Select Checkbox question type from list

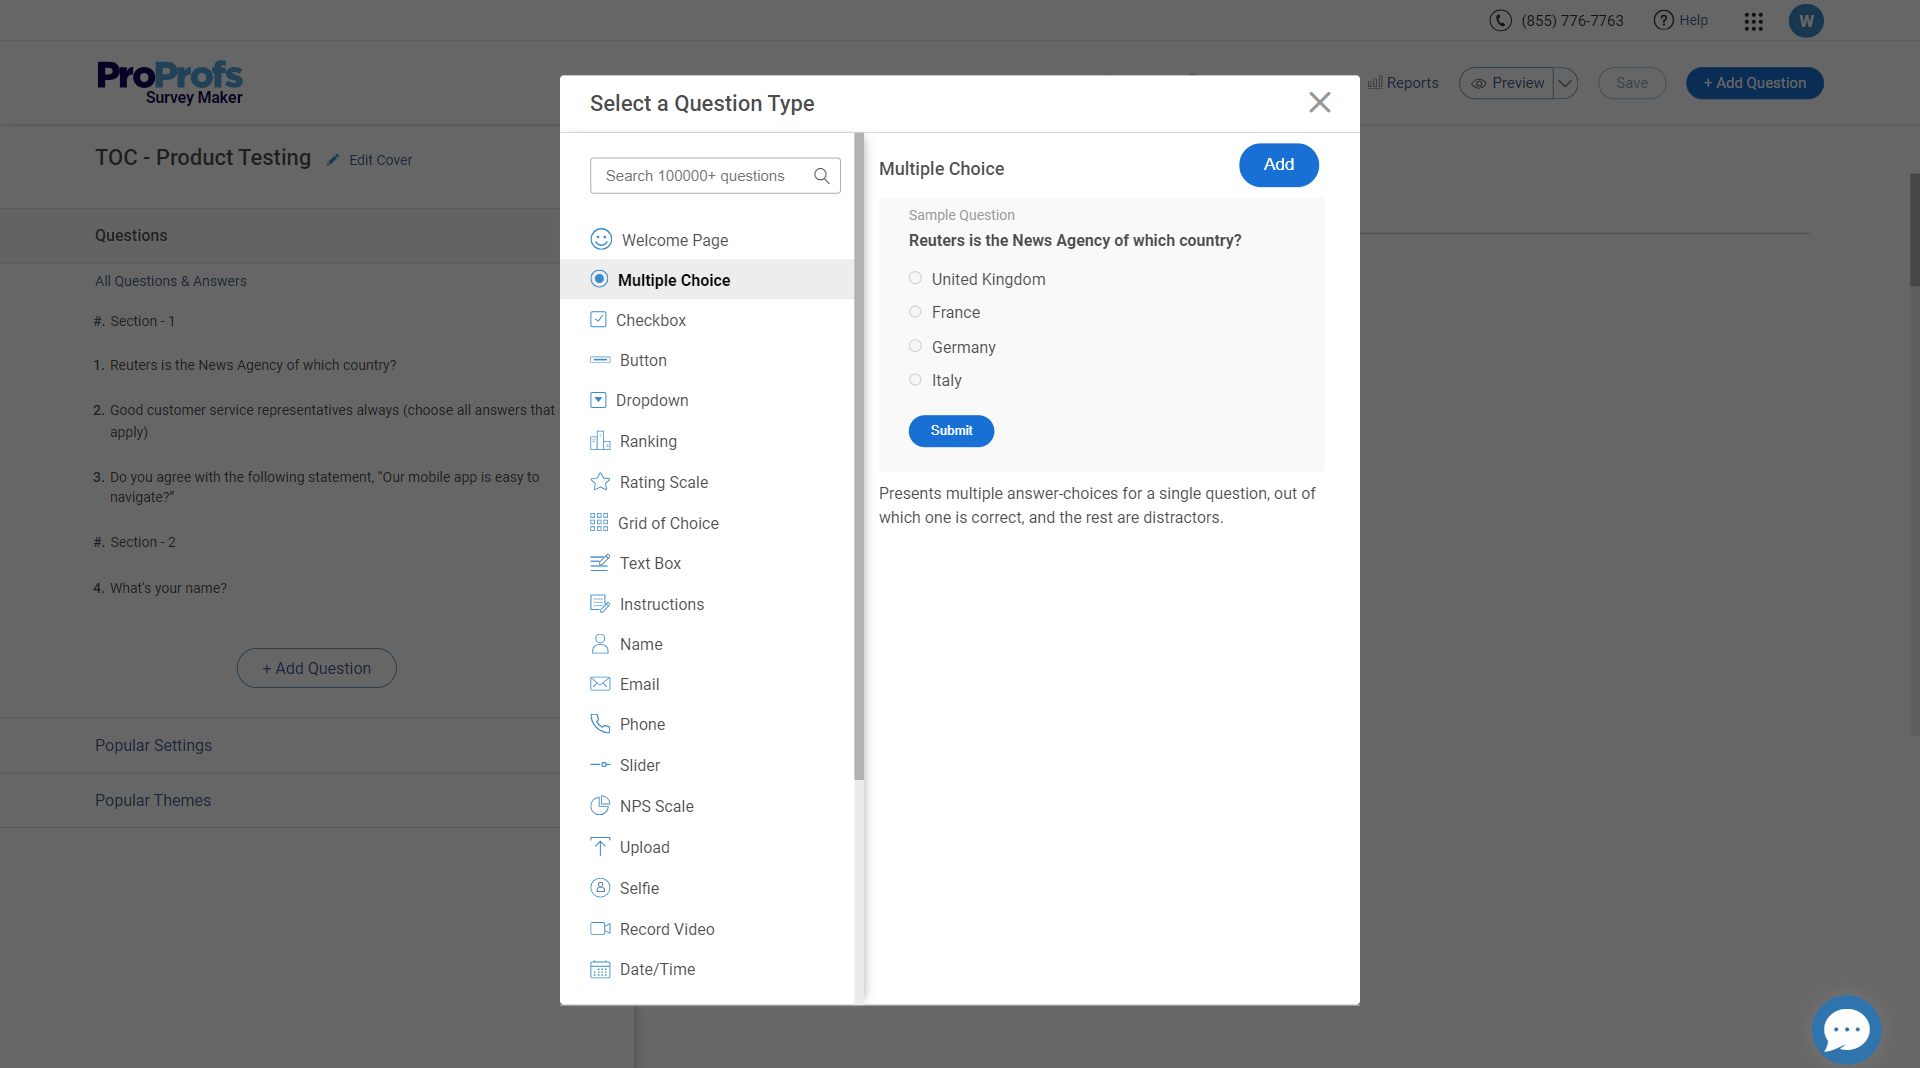[x=650, y=320]
